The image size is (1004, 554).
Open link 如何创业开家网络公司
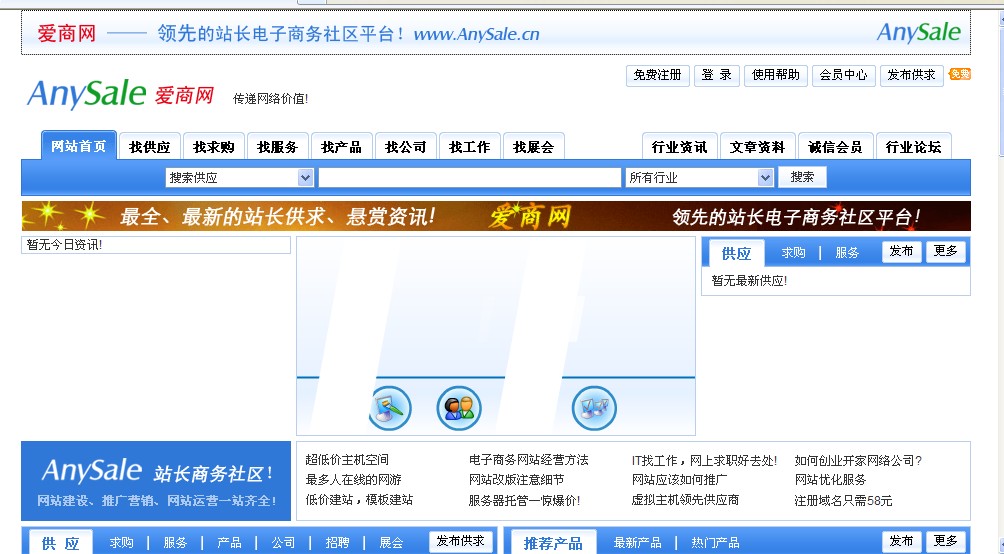858,460
